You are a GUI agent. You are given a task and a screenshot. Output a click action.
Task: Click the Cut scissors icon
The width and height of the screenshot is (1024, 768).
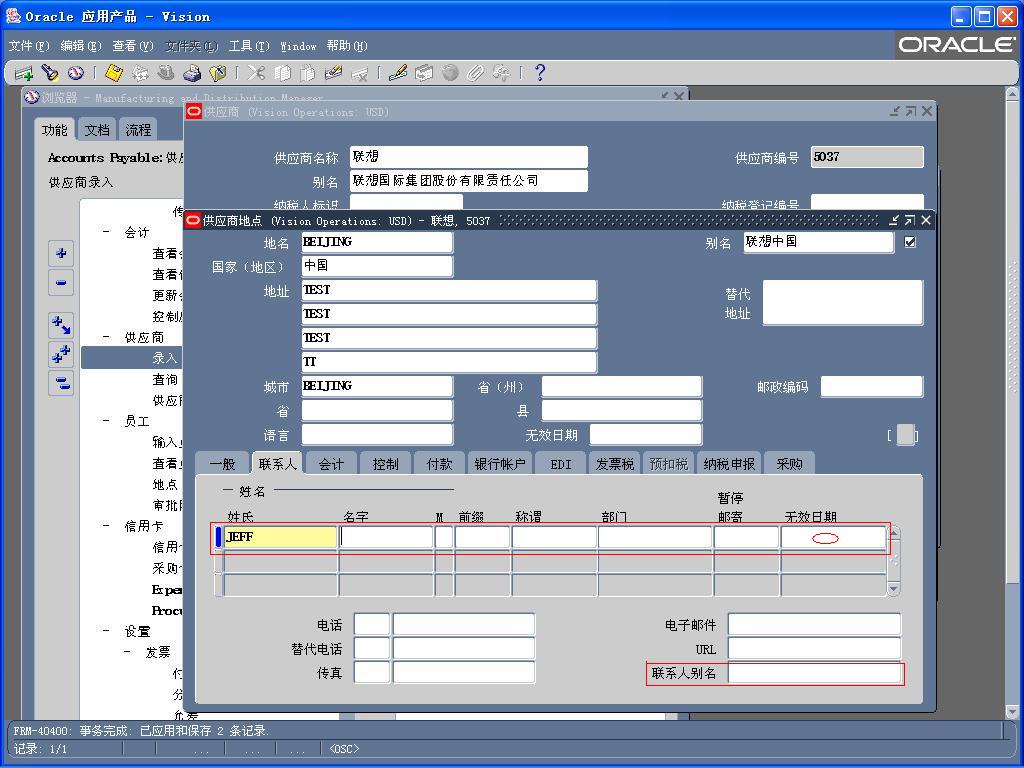256,73
